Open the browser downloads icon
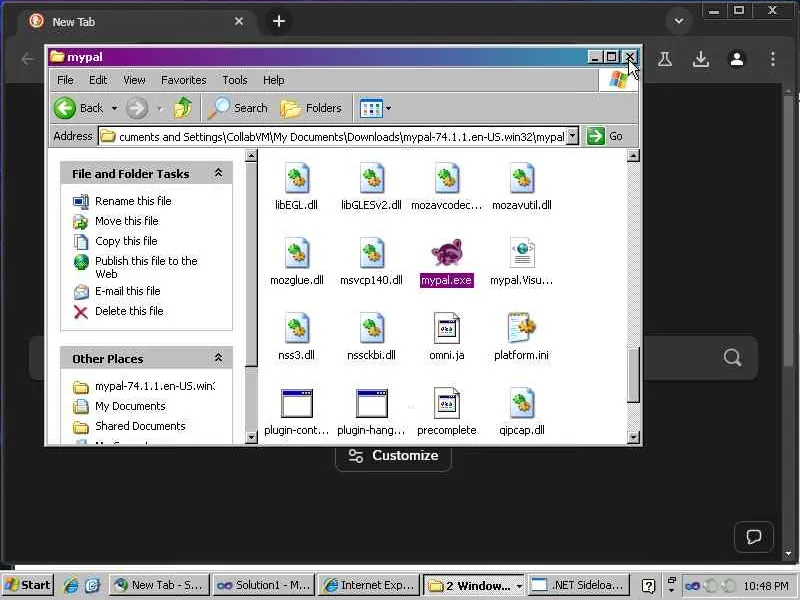Screen dimensions: 800x600 (701, 59)
